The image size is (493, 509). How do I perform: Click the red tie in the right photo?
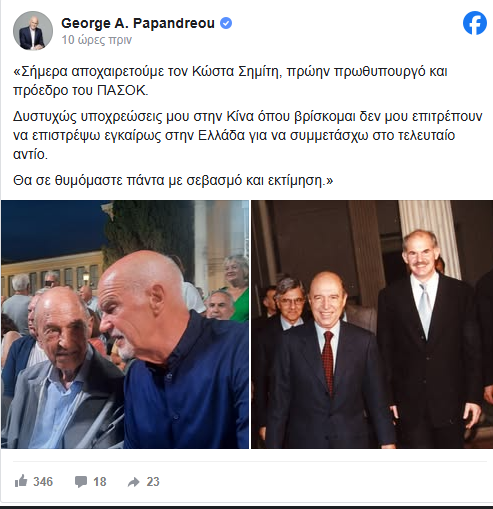pos(329,362)
